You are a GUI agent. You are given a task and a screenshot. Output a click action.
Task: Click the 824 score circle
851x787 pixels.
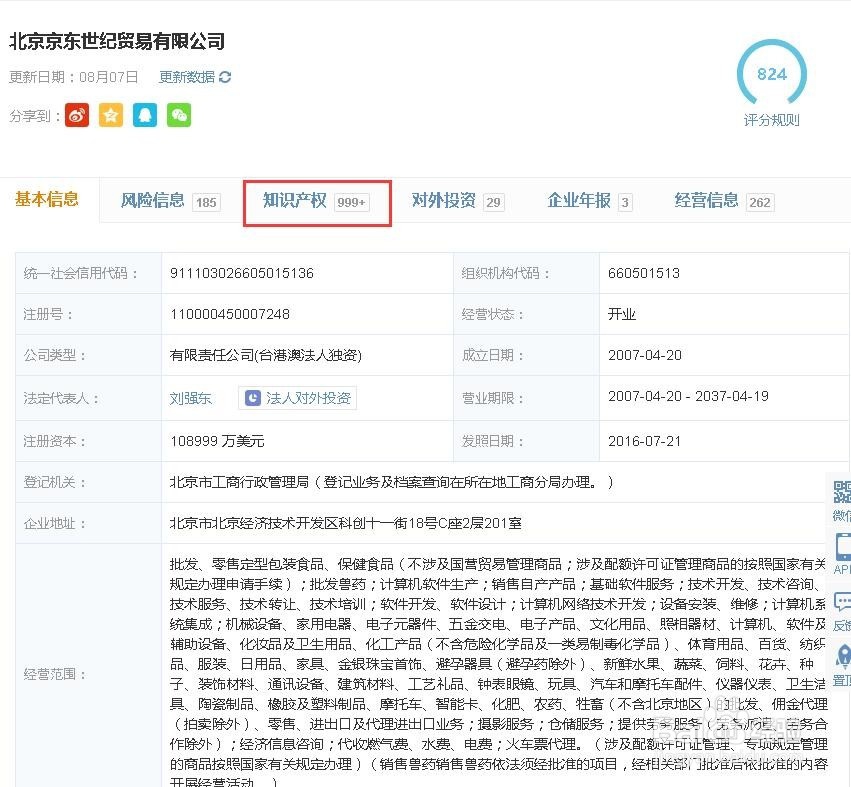(x=771, y=73)
